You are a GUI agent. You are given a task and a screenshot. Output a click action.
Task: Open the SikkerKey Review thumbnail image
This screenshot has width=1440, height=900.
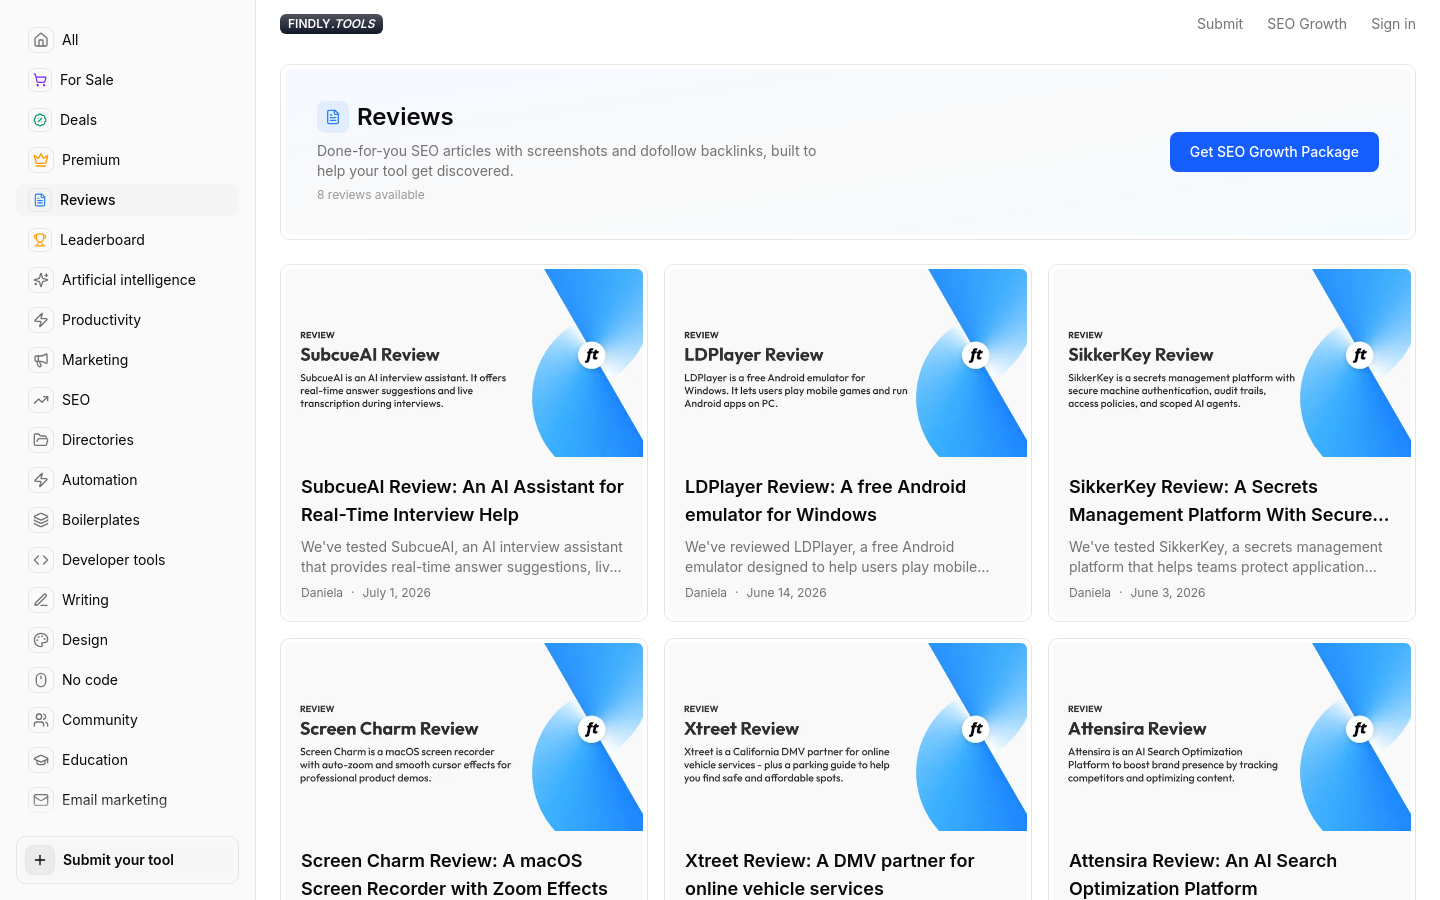click(x=1232, y=363)
